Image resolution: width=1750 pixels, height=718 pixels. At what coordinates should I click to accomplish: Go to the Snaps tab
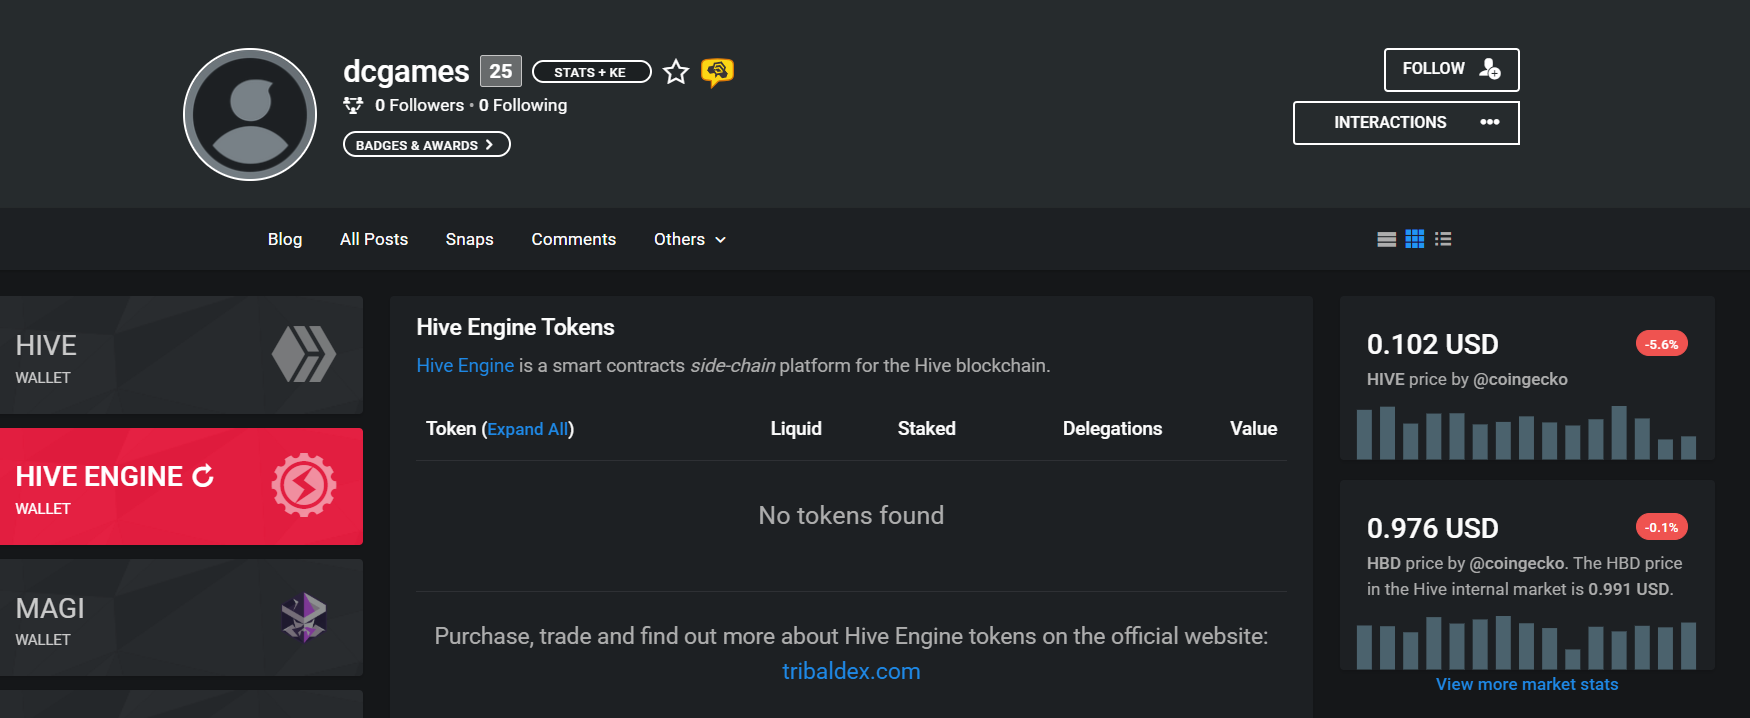(x=469, y=239)
